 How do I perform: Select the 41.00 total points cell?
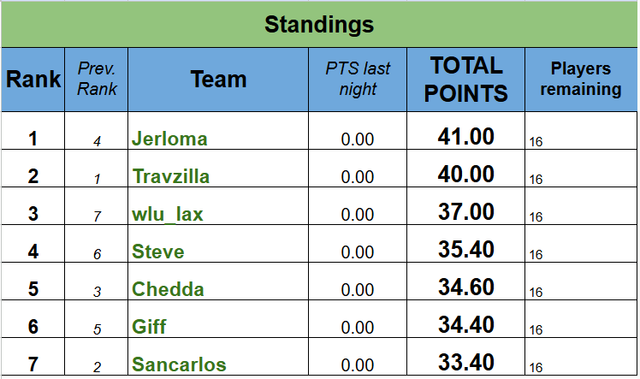[x=466, y=131]
